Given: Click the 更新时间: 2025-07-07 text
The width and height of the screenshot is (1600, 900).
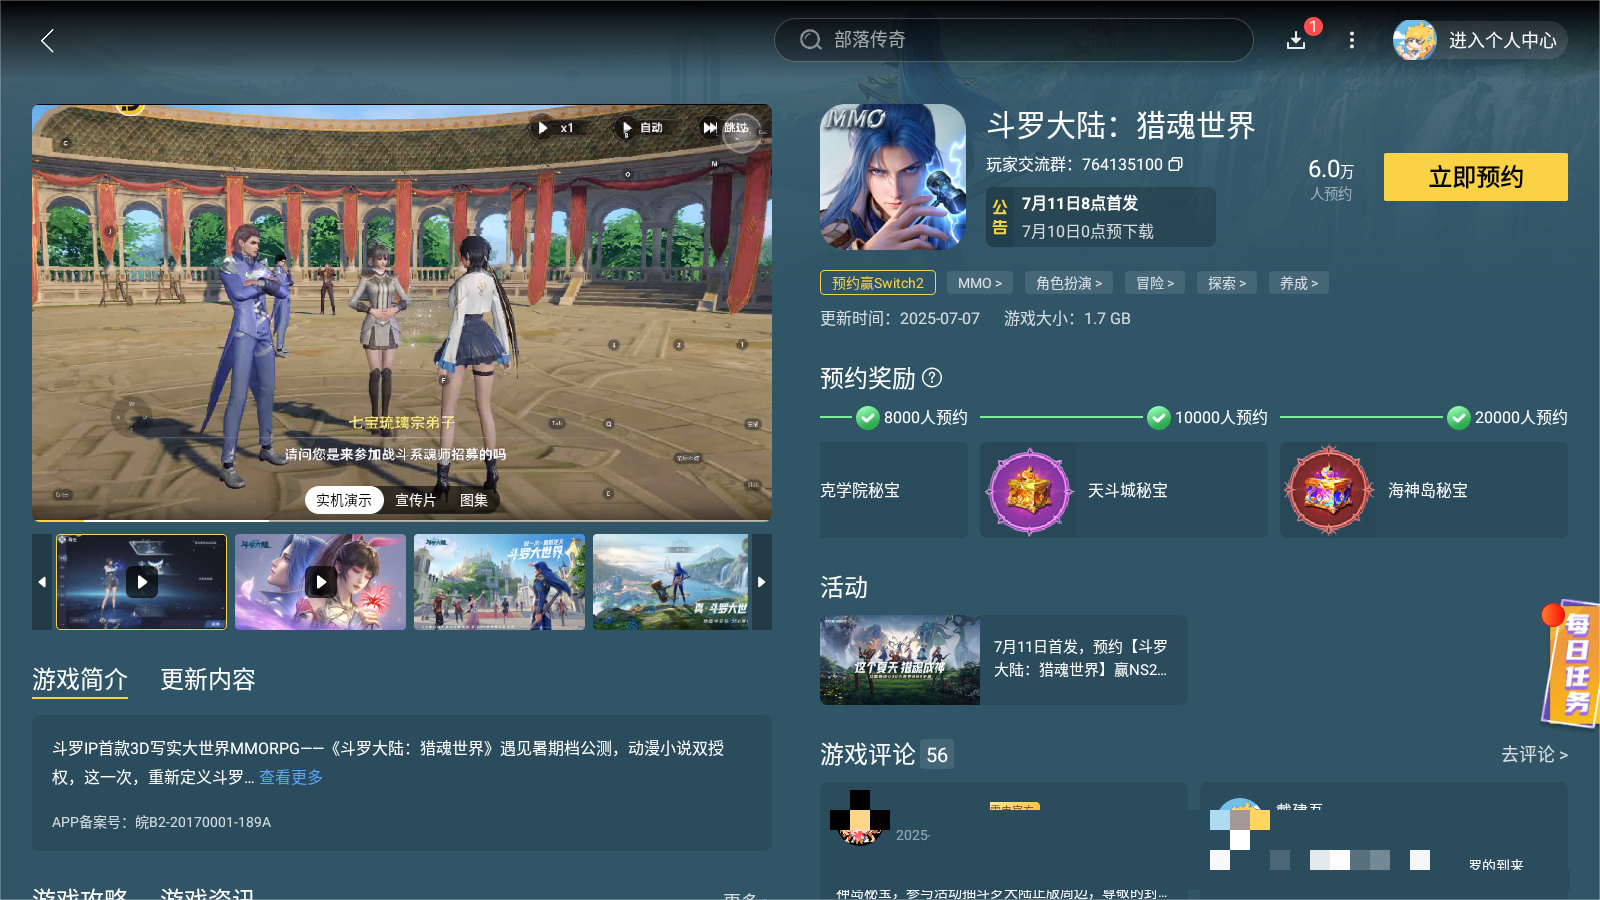Looking at the screenshot, I should (900, 318).
